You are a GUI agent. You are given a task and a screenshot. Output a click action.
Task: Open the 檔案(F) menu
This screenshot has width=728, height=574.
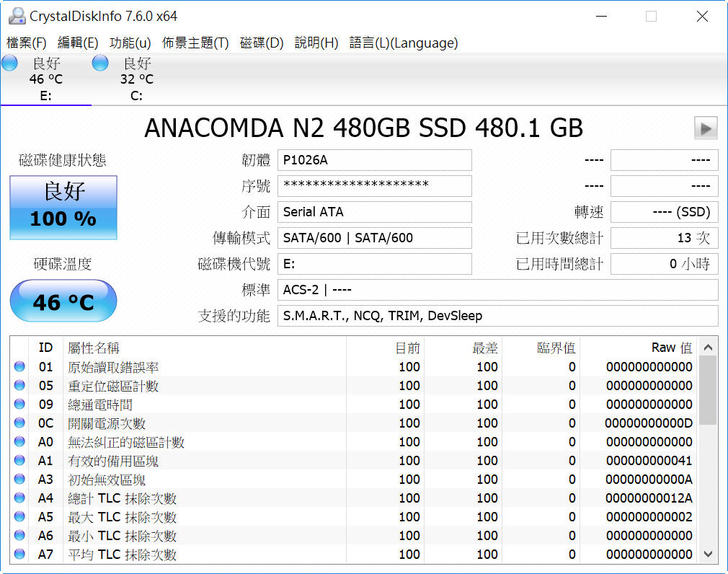tap(27, 43)
